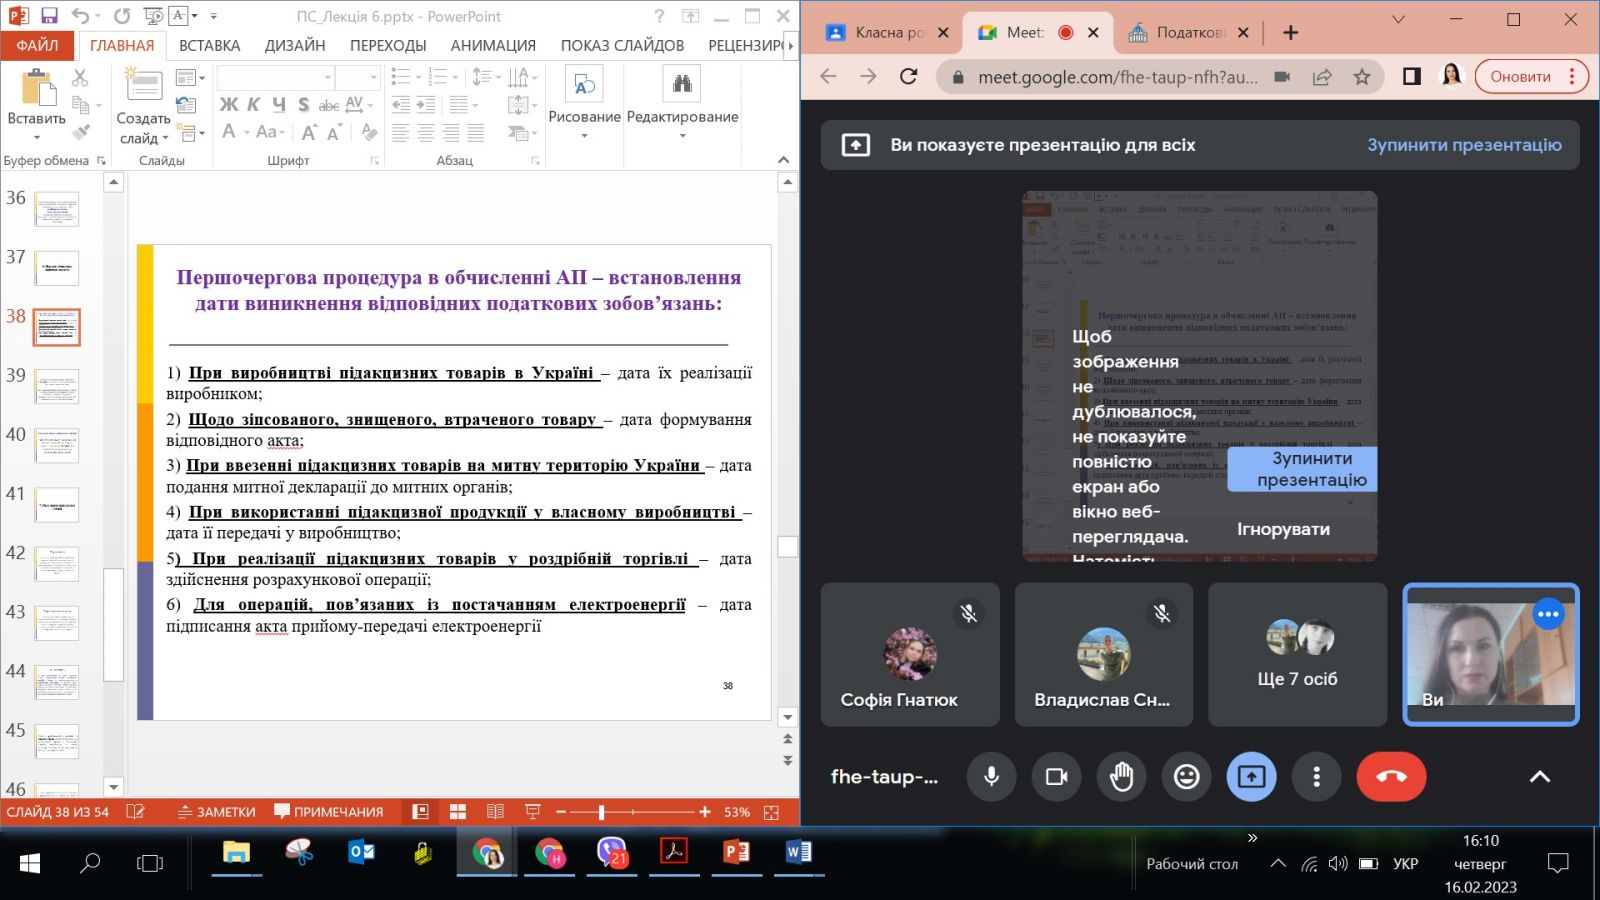Click the raise hand icon in Meet
Screen dimensions: 1600x900
[x=1121, y=777]
